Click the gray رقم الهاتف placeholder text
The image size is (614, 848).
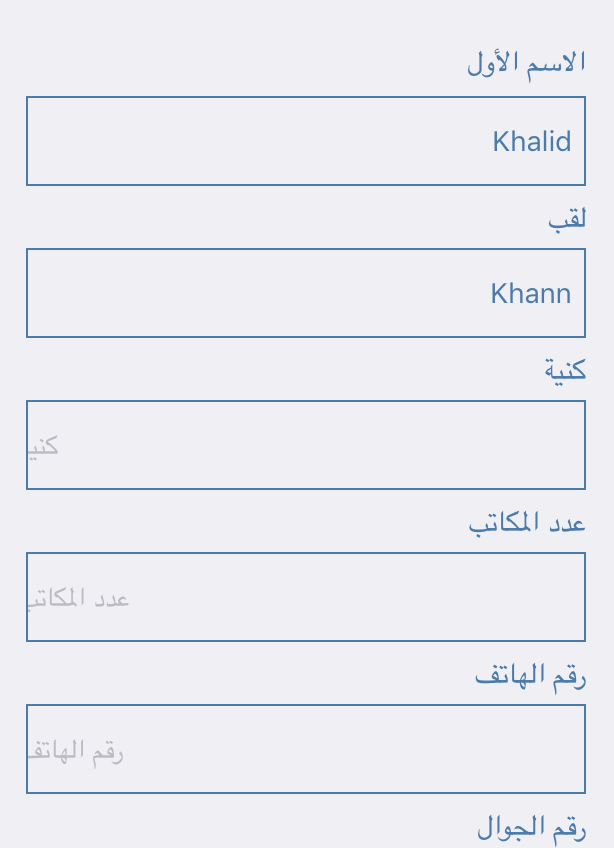[76, 752]
